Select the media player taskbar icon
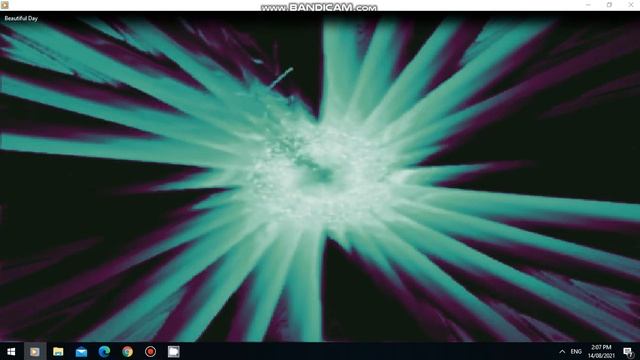Screen dimensions: 640x360 click(x=35, y=351)
